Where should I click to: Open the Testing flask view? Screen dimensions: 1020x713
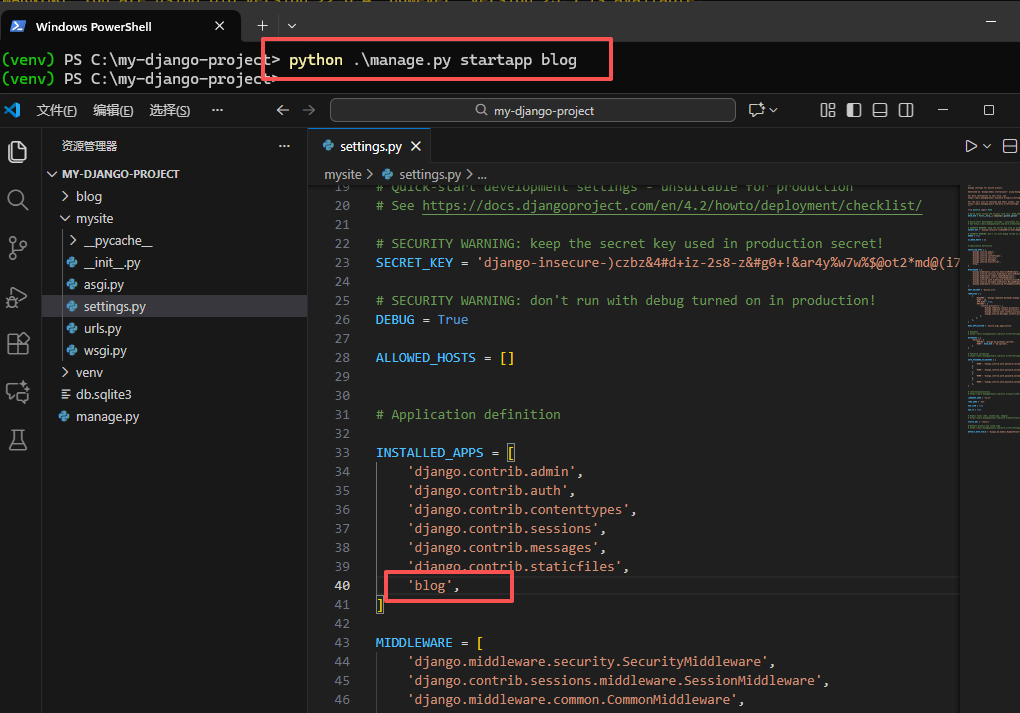click(18, 440)
